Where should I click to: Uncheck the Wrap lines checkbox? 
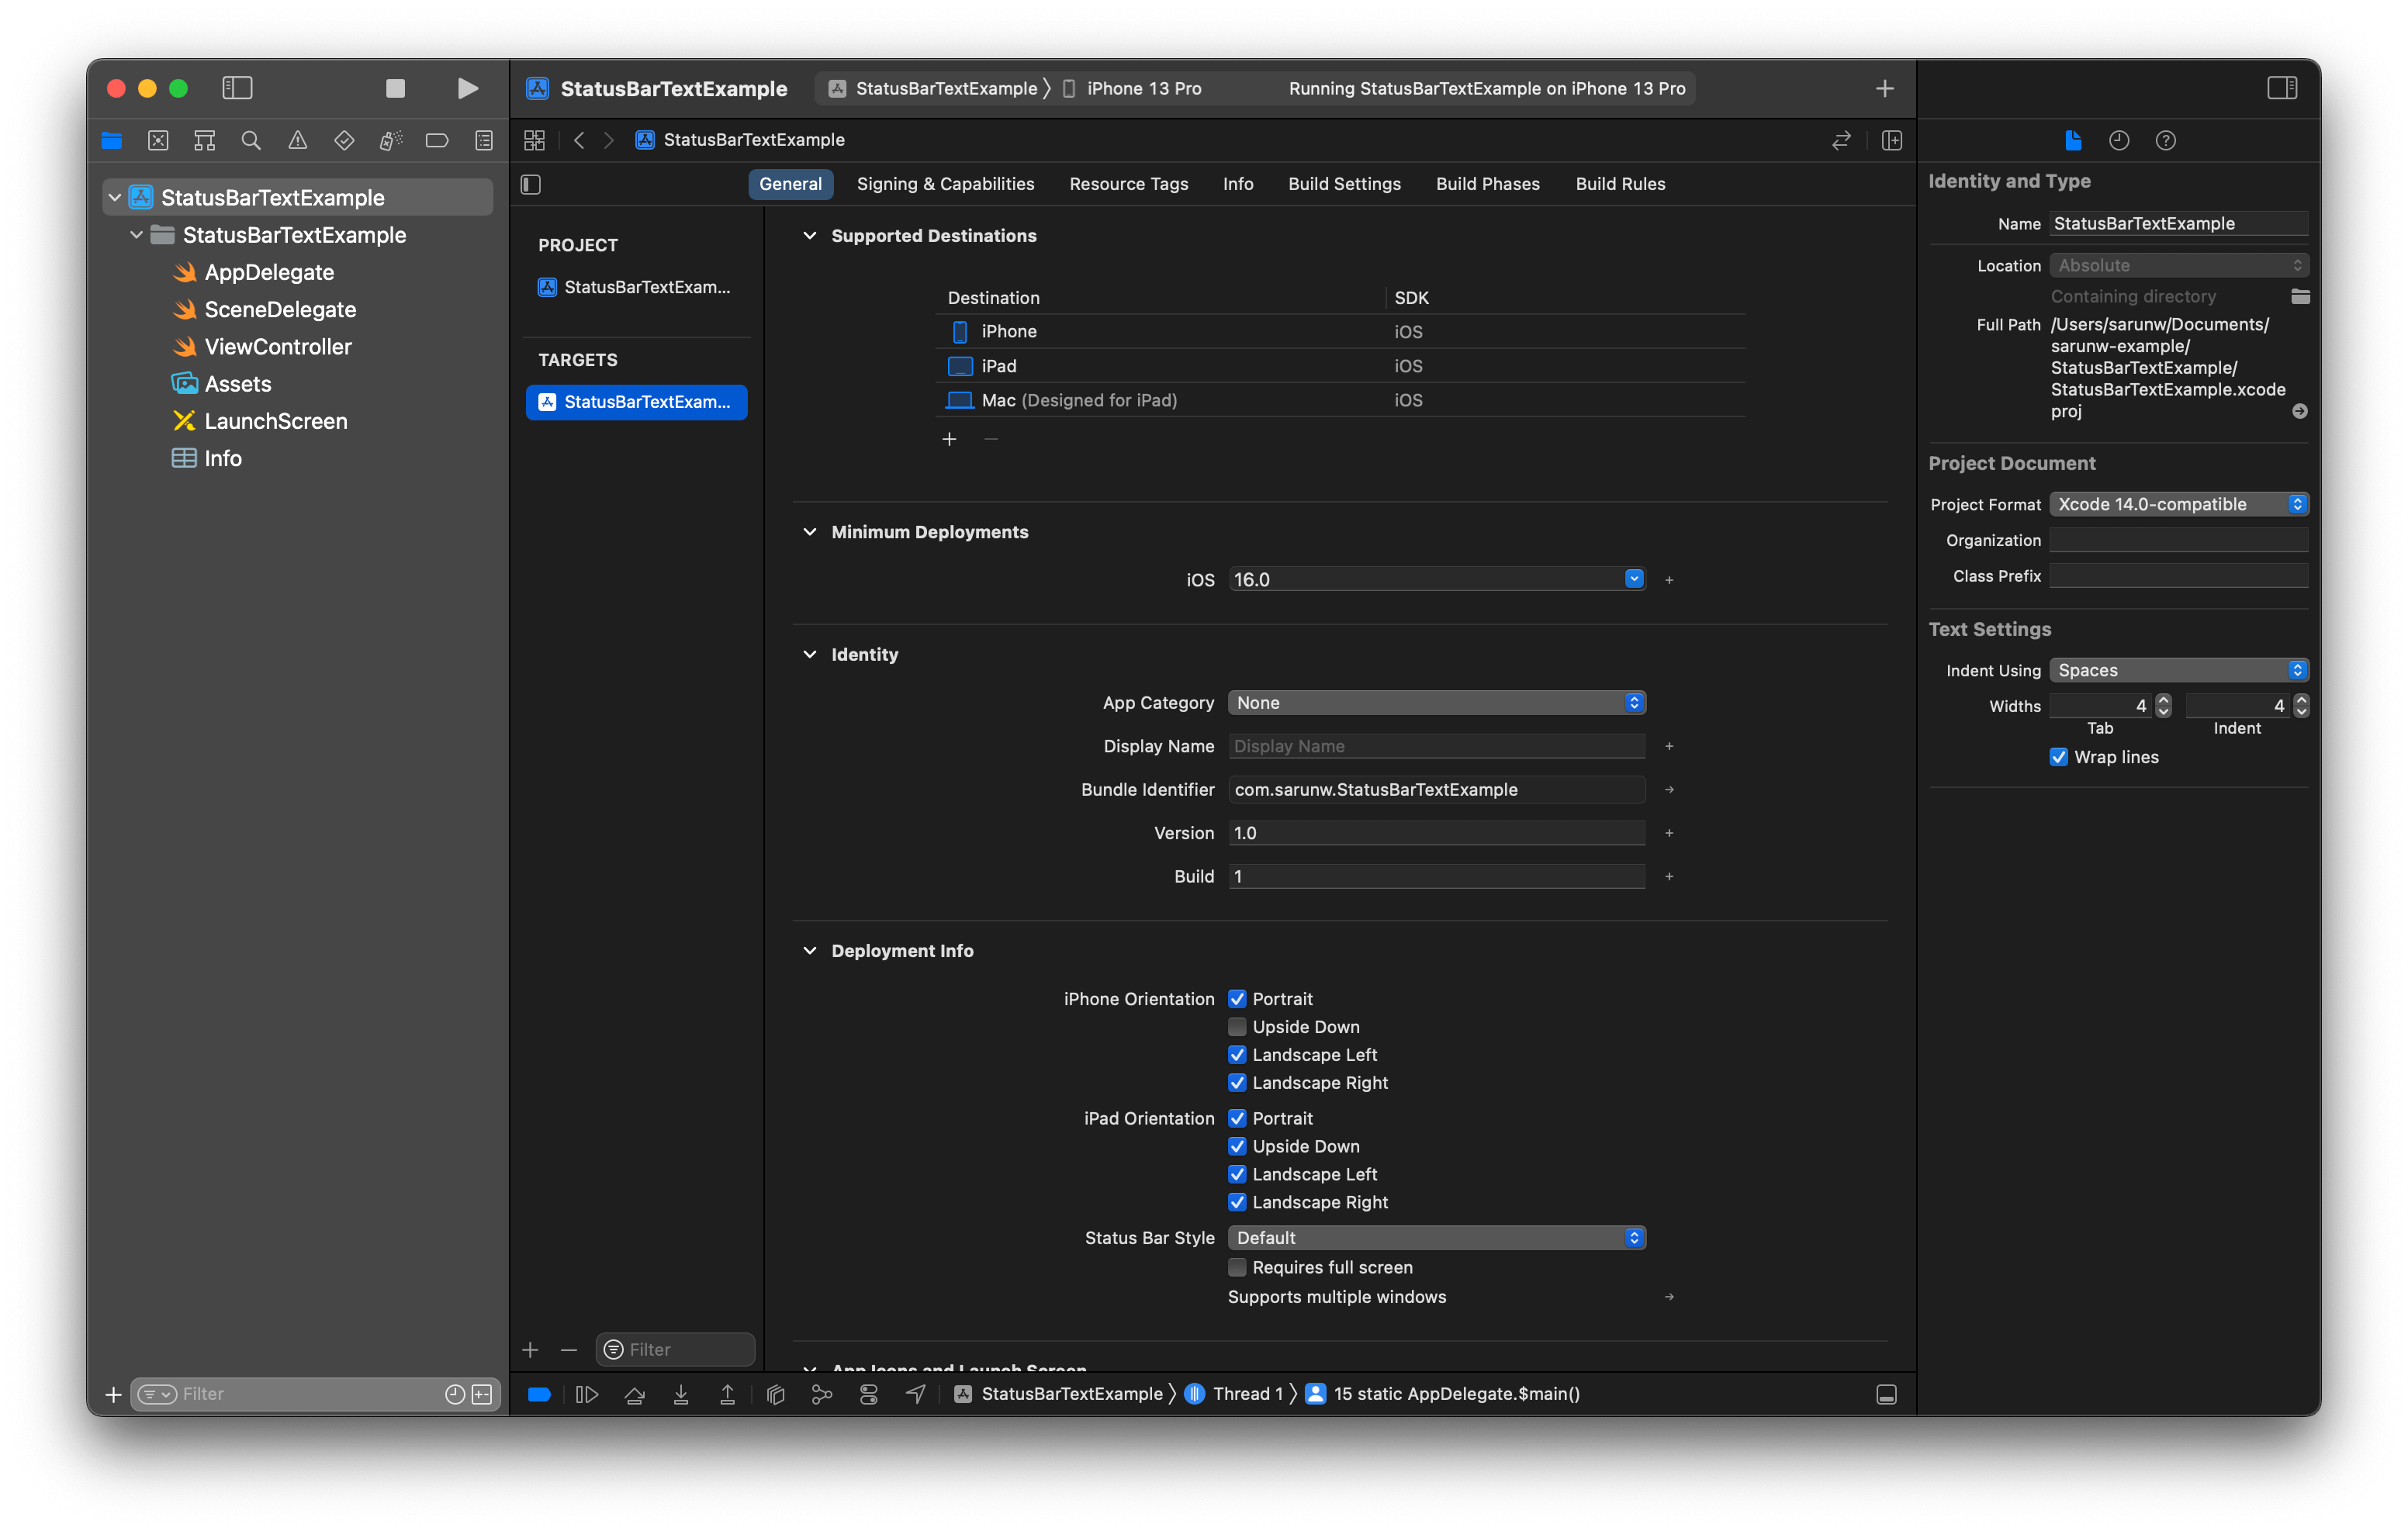(2059, 757)
